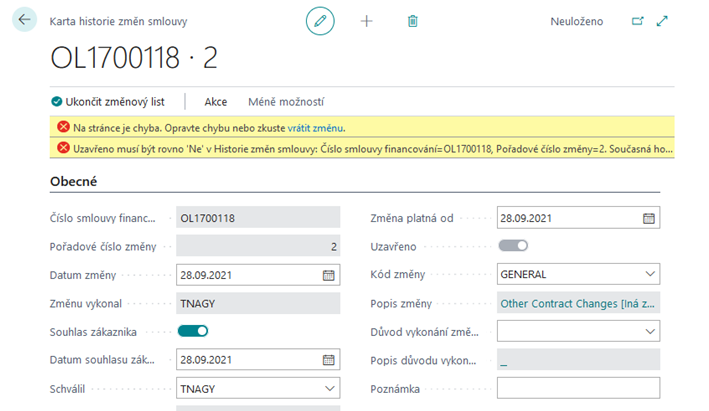Screen dimensions: 709x411
Task: Open calendar for Datum souhlasu zákazníka
Action: point(328,360)
